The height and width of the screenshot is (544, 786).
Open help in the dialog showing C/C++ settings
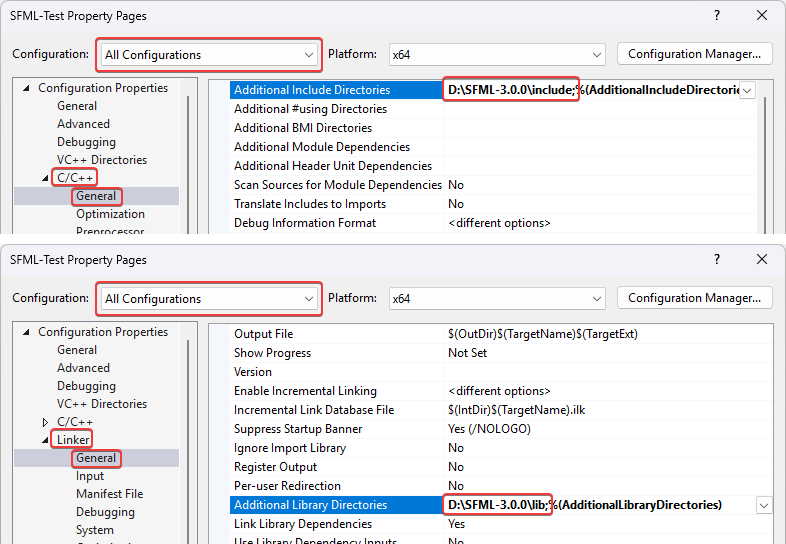coord(716,15)
